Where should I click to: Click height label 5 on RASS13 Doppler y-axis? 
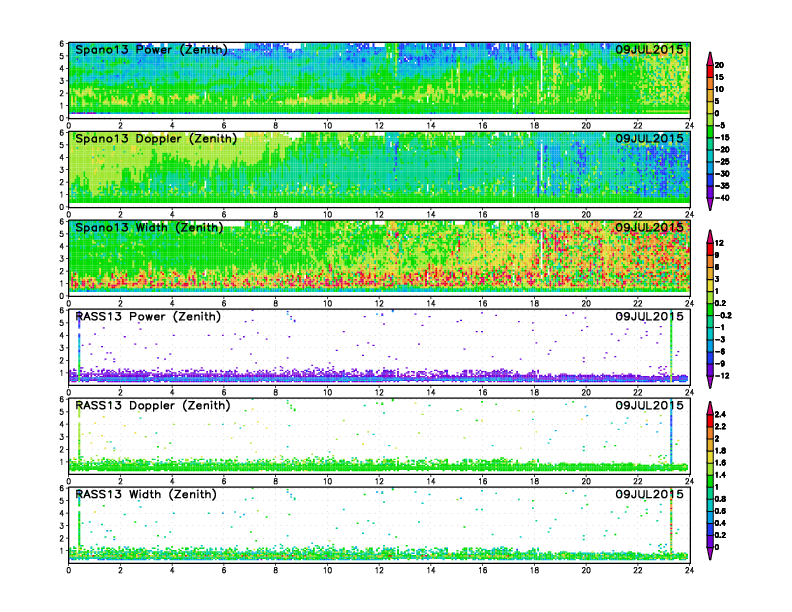[x=62, y=412]
